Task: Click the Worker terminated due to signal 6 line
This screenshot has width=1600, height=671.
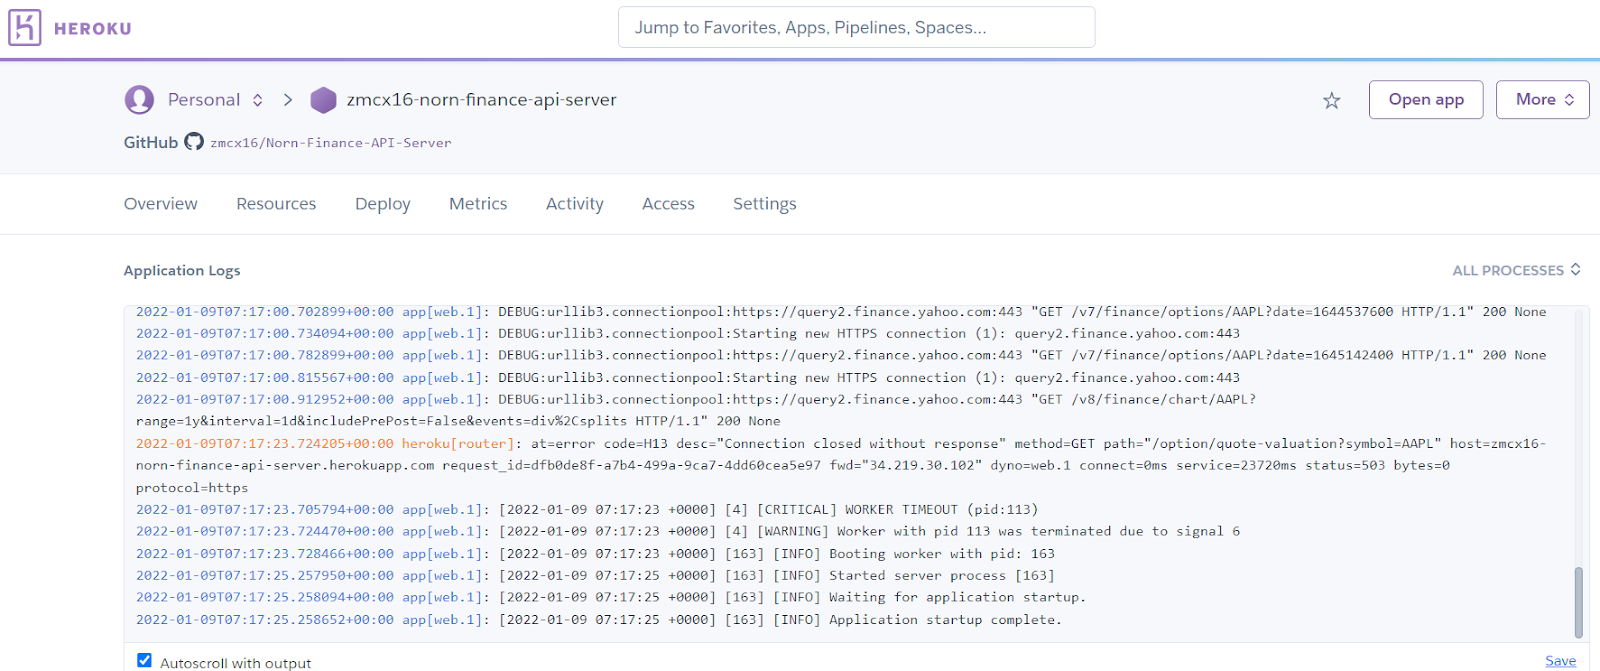Action: (x=688, y=531)
